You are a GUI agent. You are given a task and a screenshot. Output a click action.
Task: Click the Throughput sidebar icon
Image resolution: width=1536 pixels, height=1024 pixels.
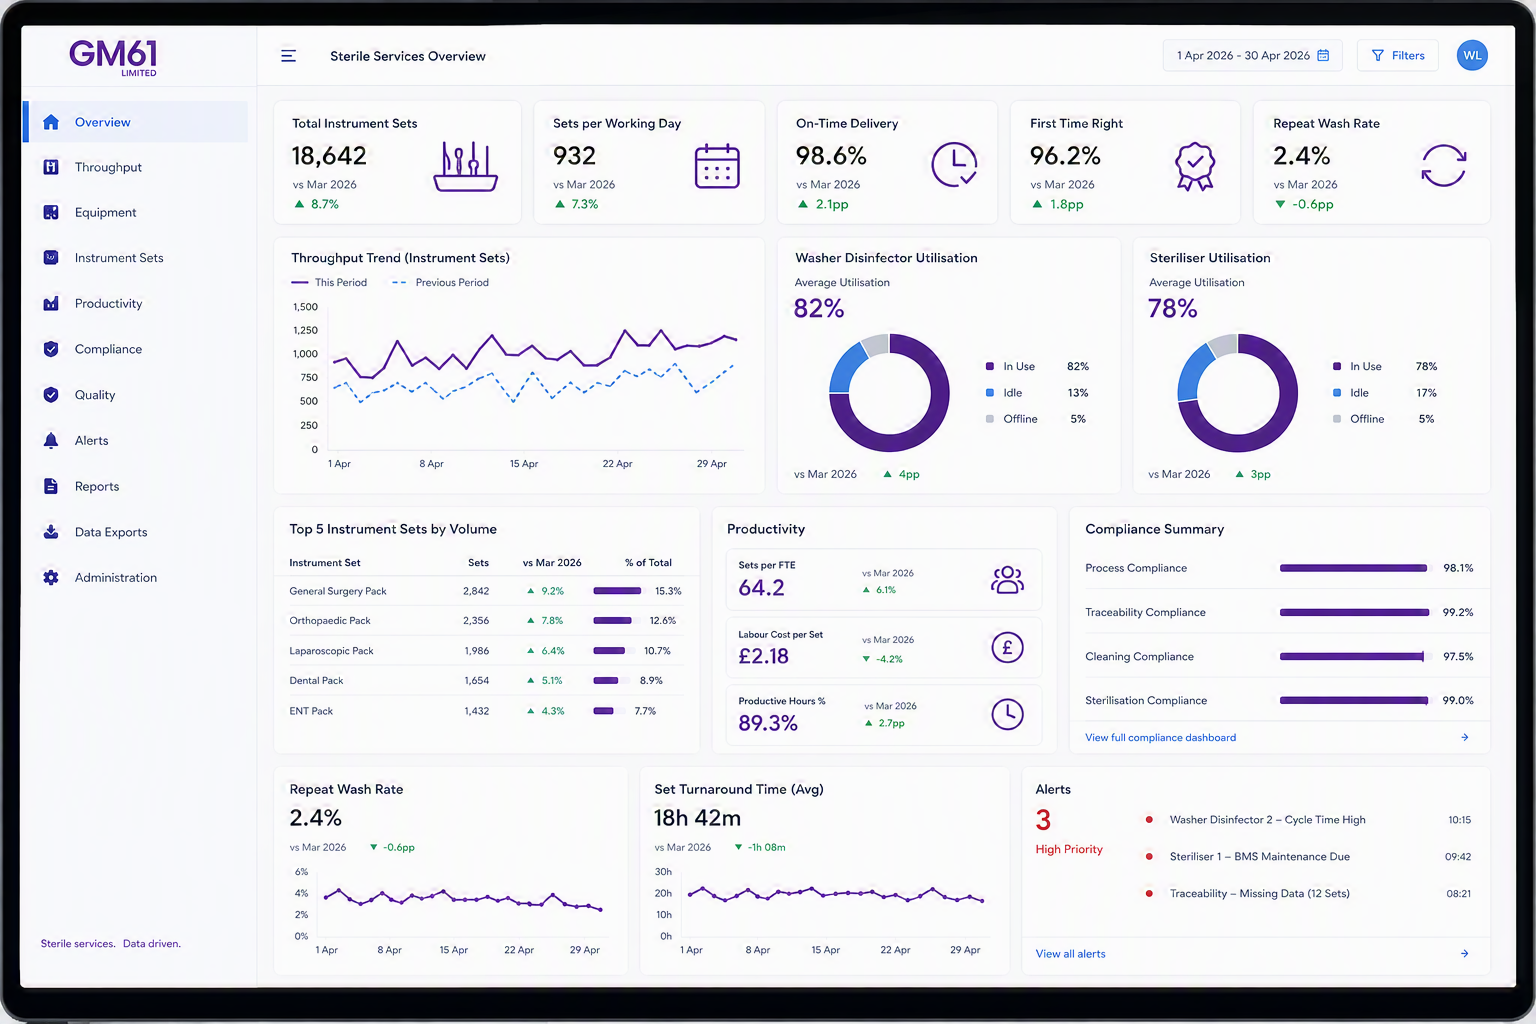click(x=51, y=167)
